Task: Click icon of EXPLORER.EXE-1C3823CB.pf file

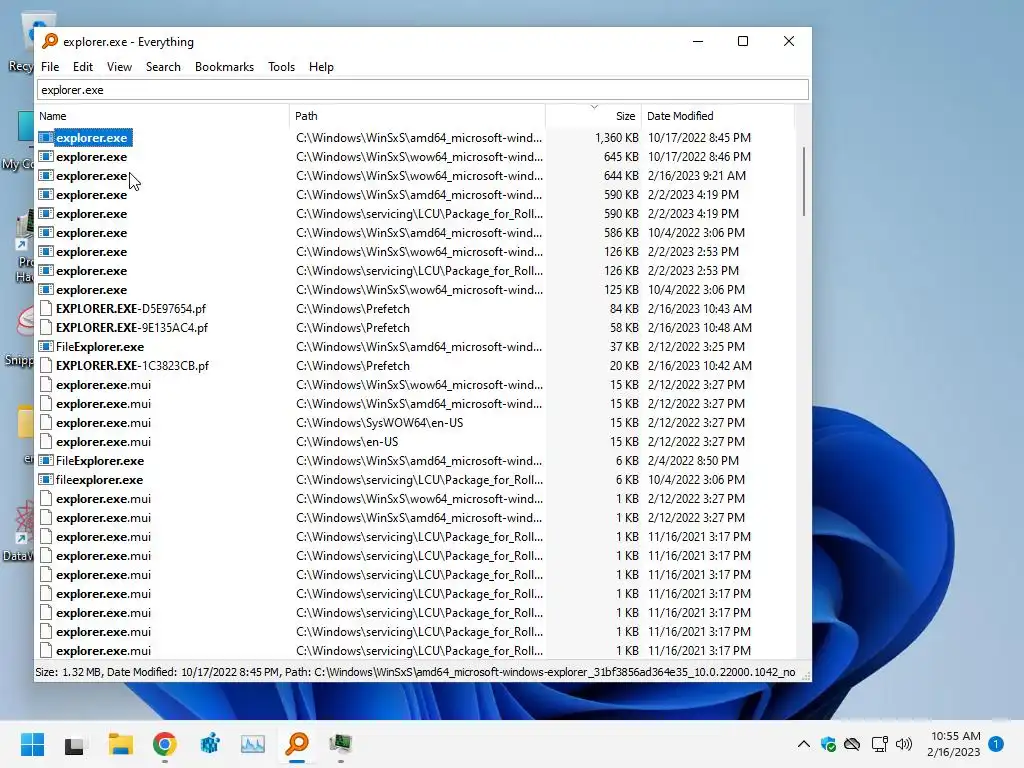Action: click(46, 366)
